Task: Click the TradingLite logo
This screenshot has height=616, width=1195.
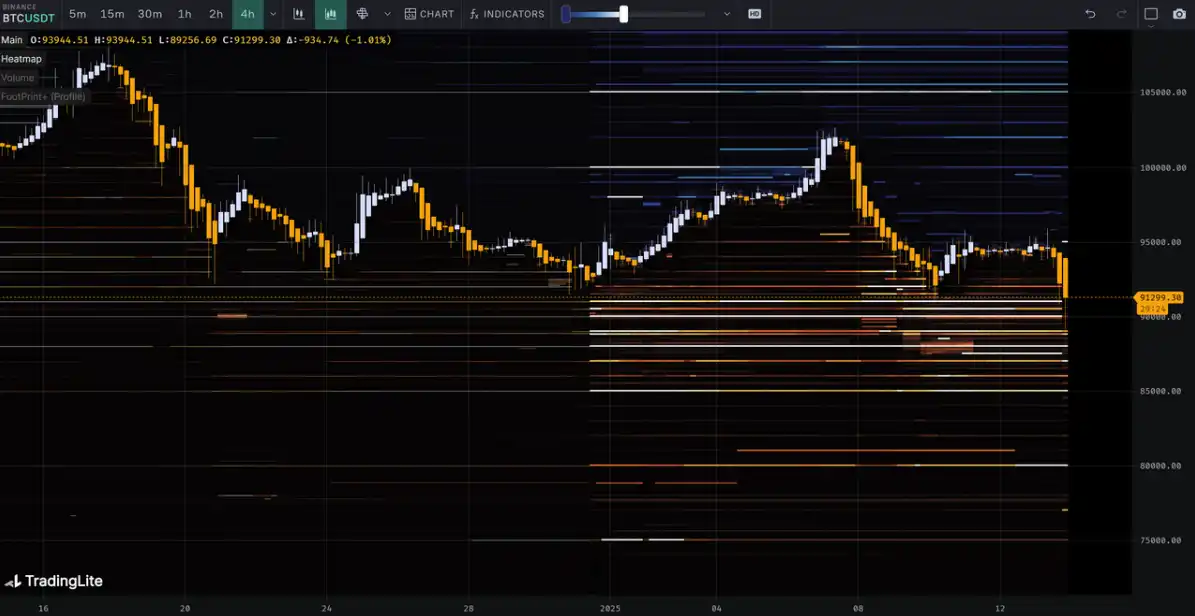Action: pyautogui.click(x=54, y=581)
